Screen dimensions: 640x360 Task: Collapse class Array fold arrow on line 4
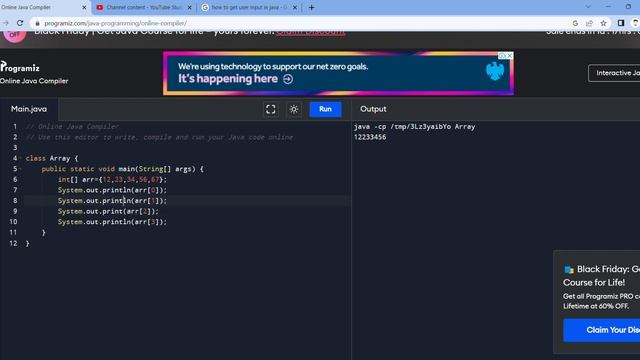coord(20,158)
